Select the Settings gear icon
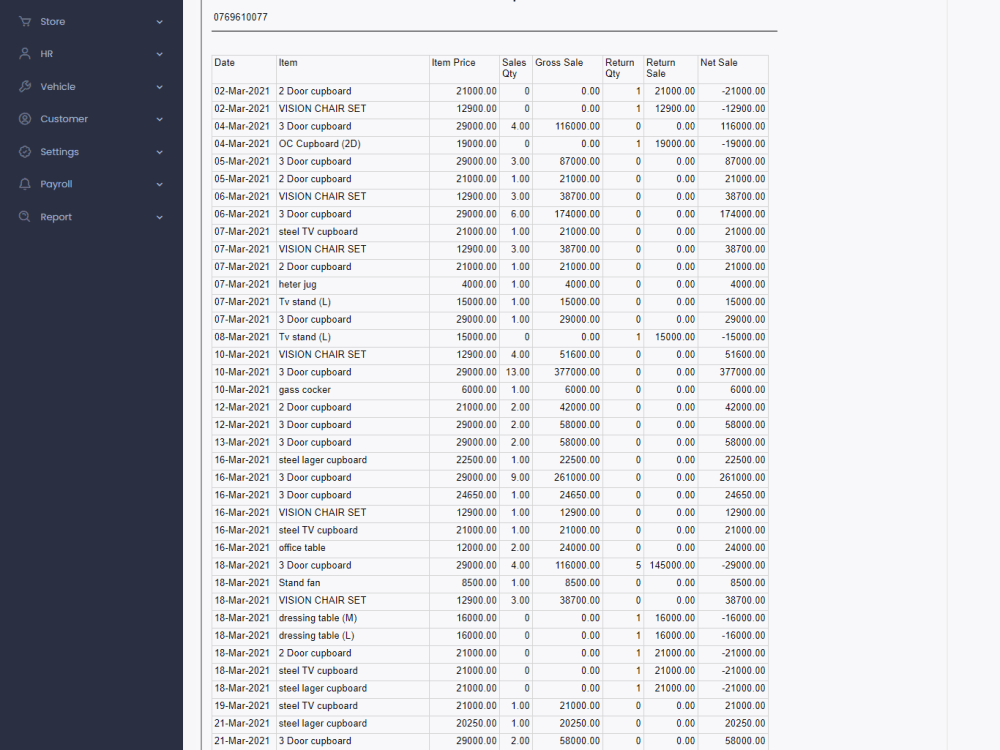1000x750 pixels. click(x=25, y=151)
